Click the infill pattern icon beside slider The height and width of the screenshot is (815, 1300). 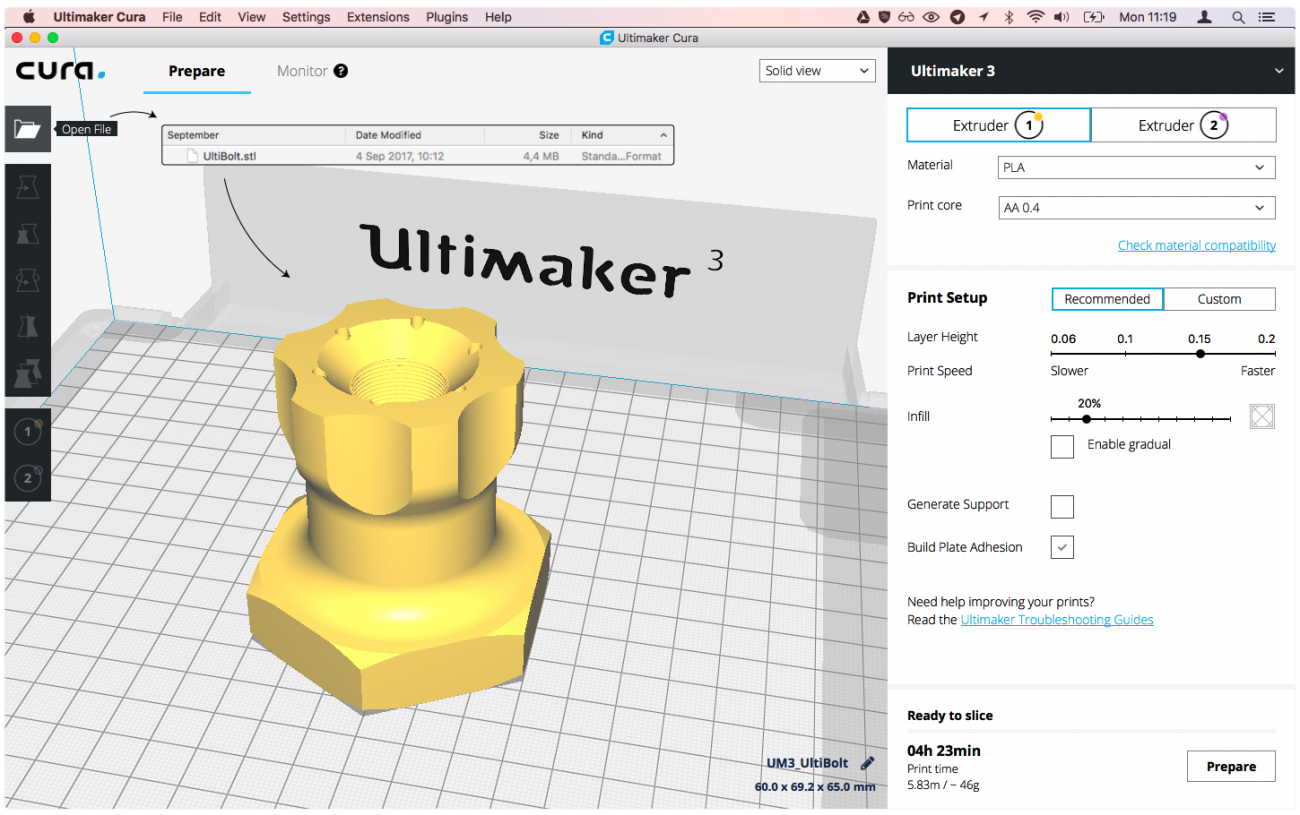coord(1262,416)
